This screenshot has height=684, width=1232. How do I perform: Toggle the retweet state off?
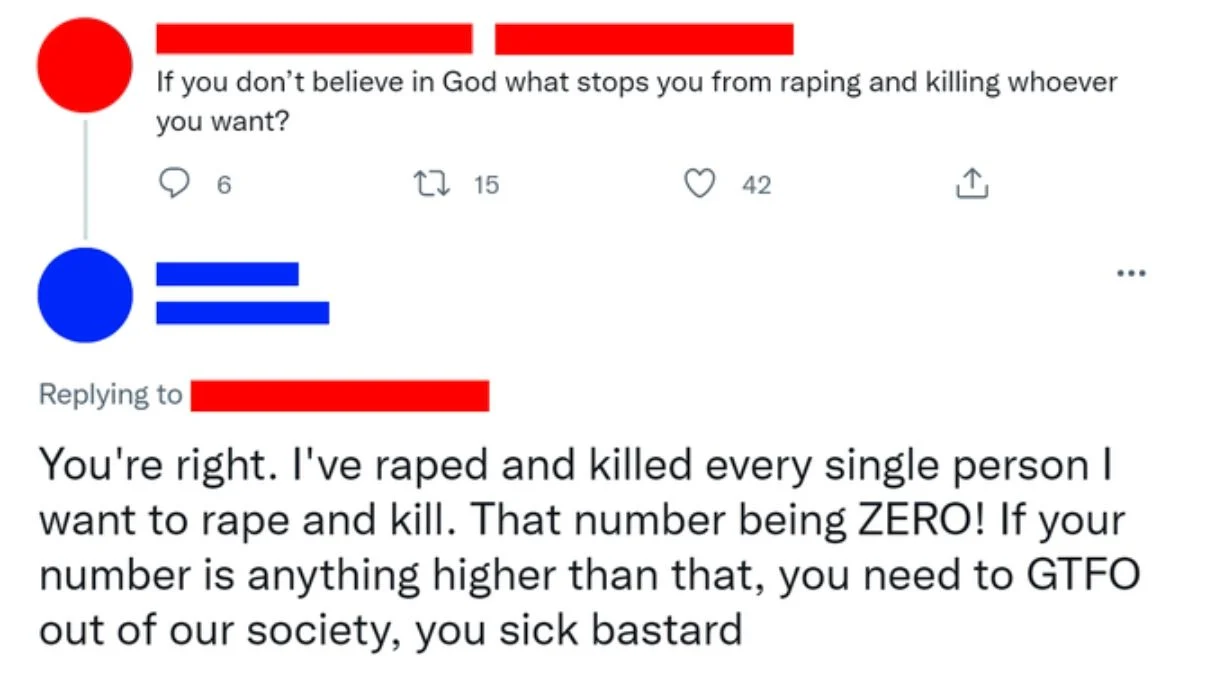(x=430, y=184)
